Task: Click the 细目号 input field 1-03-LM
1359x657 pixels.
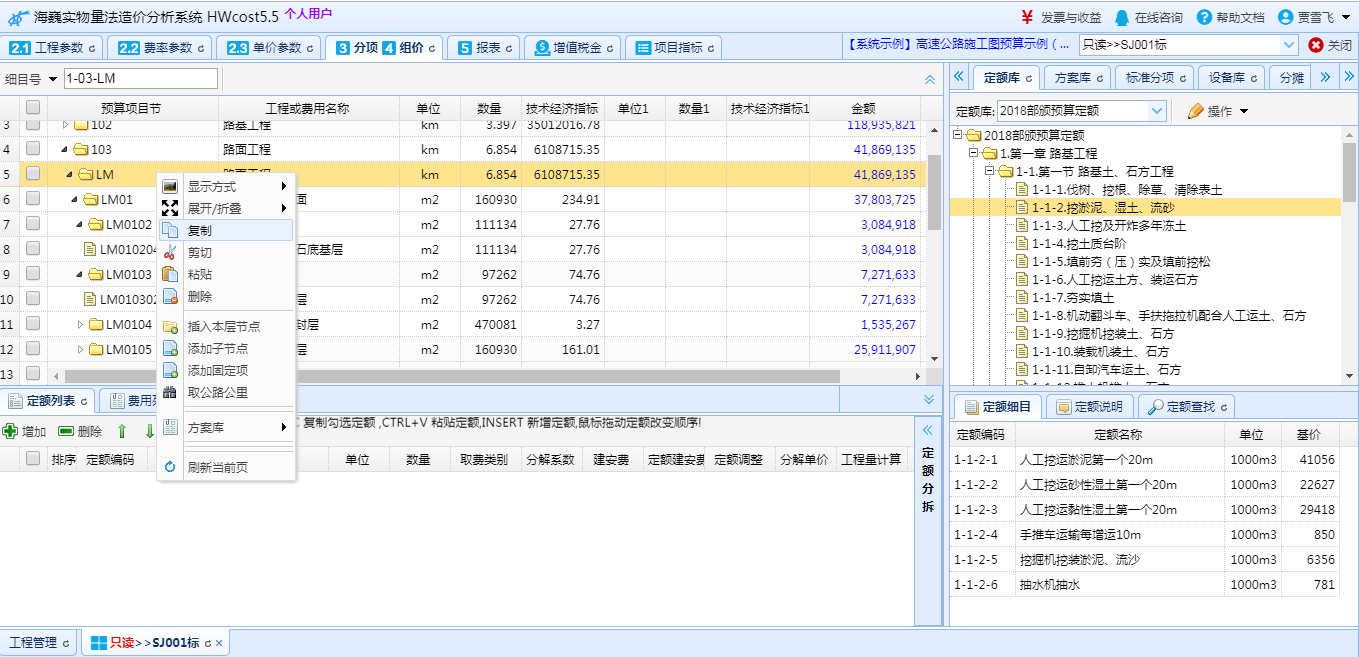Action: 141,79
